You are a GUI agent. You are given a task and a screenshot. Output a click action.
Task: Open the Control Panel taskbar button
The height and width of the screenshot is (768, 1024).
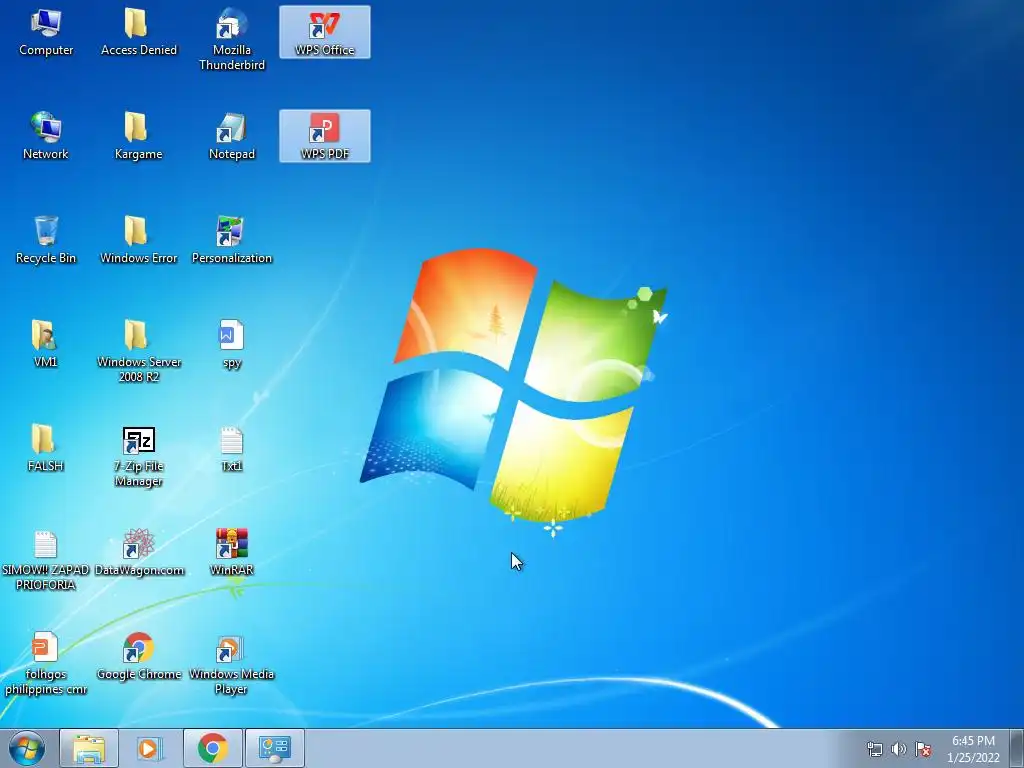point(274,748)
